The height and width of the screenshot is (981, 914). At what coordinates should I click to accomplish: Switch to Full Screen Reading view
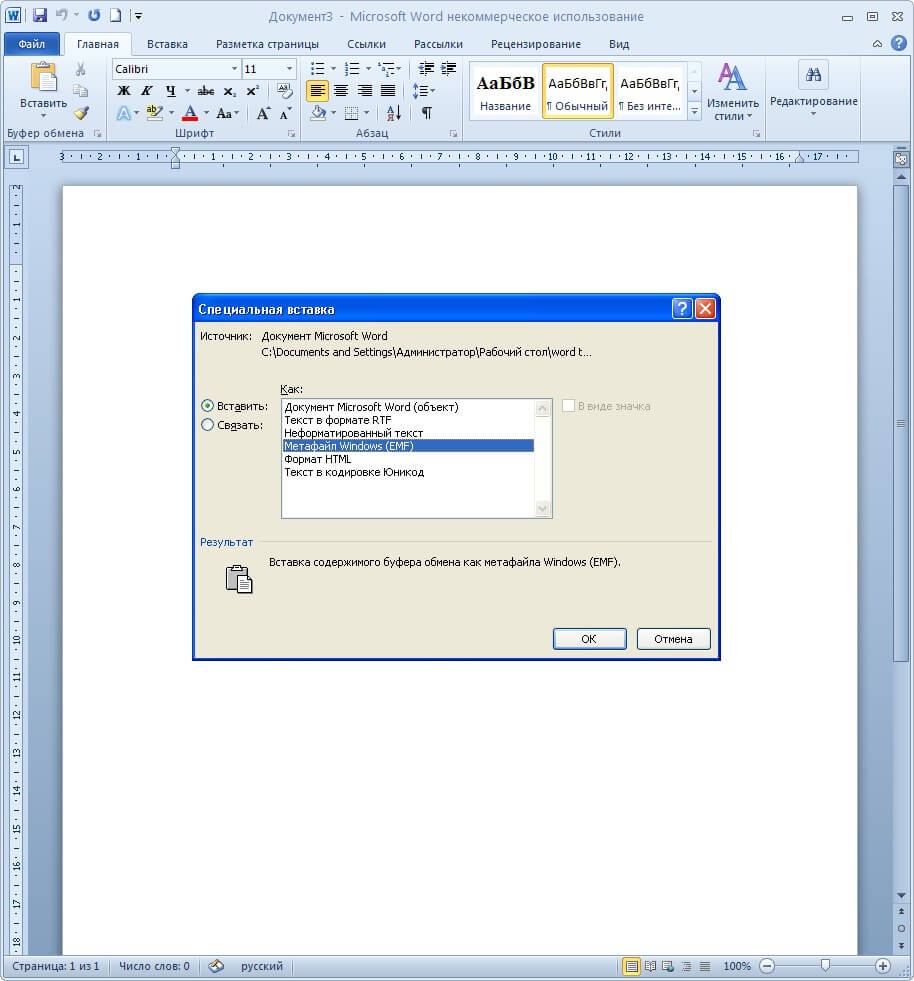(651, 966)
